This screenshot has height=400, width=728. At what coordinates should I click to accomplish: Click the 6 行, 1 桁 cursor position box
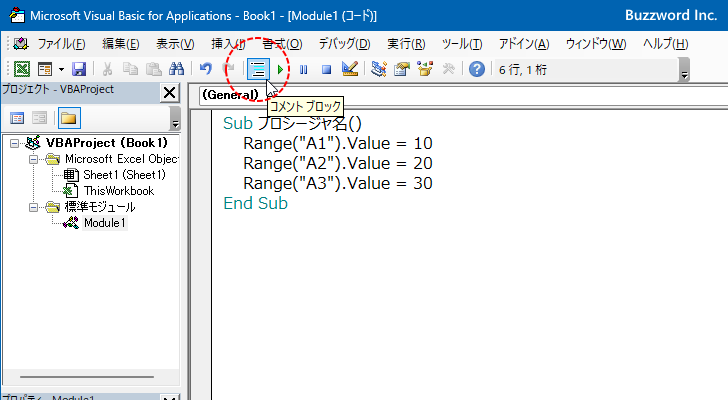[585, 70]
